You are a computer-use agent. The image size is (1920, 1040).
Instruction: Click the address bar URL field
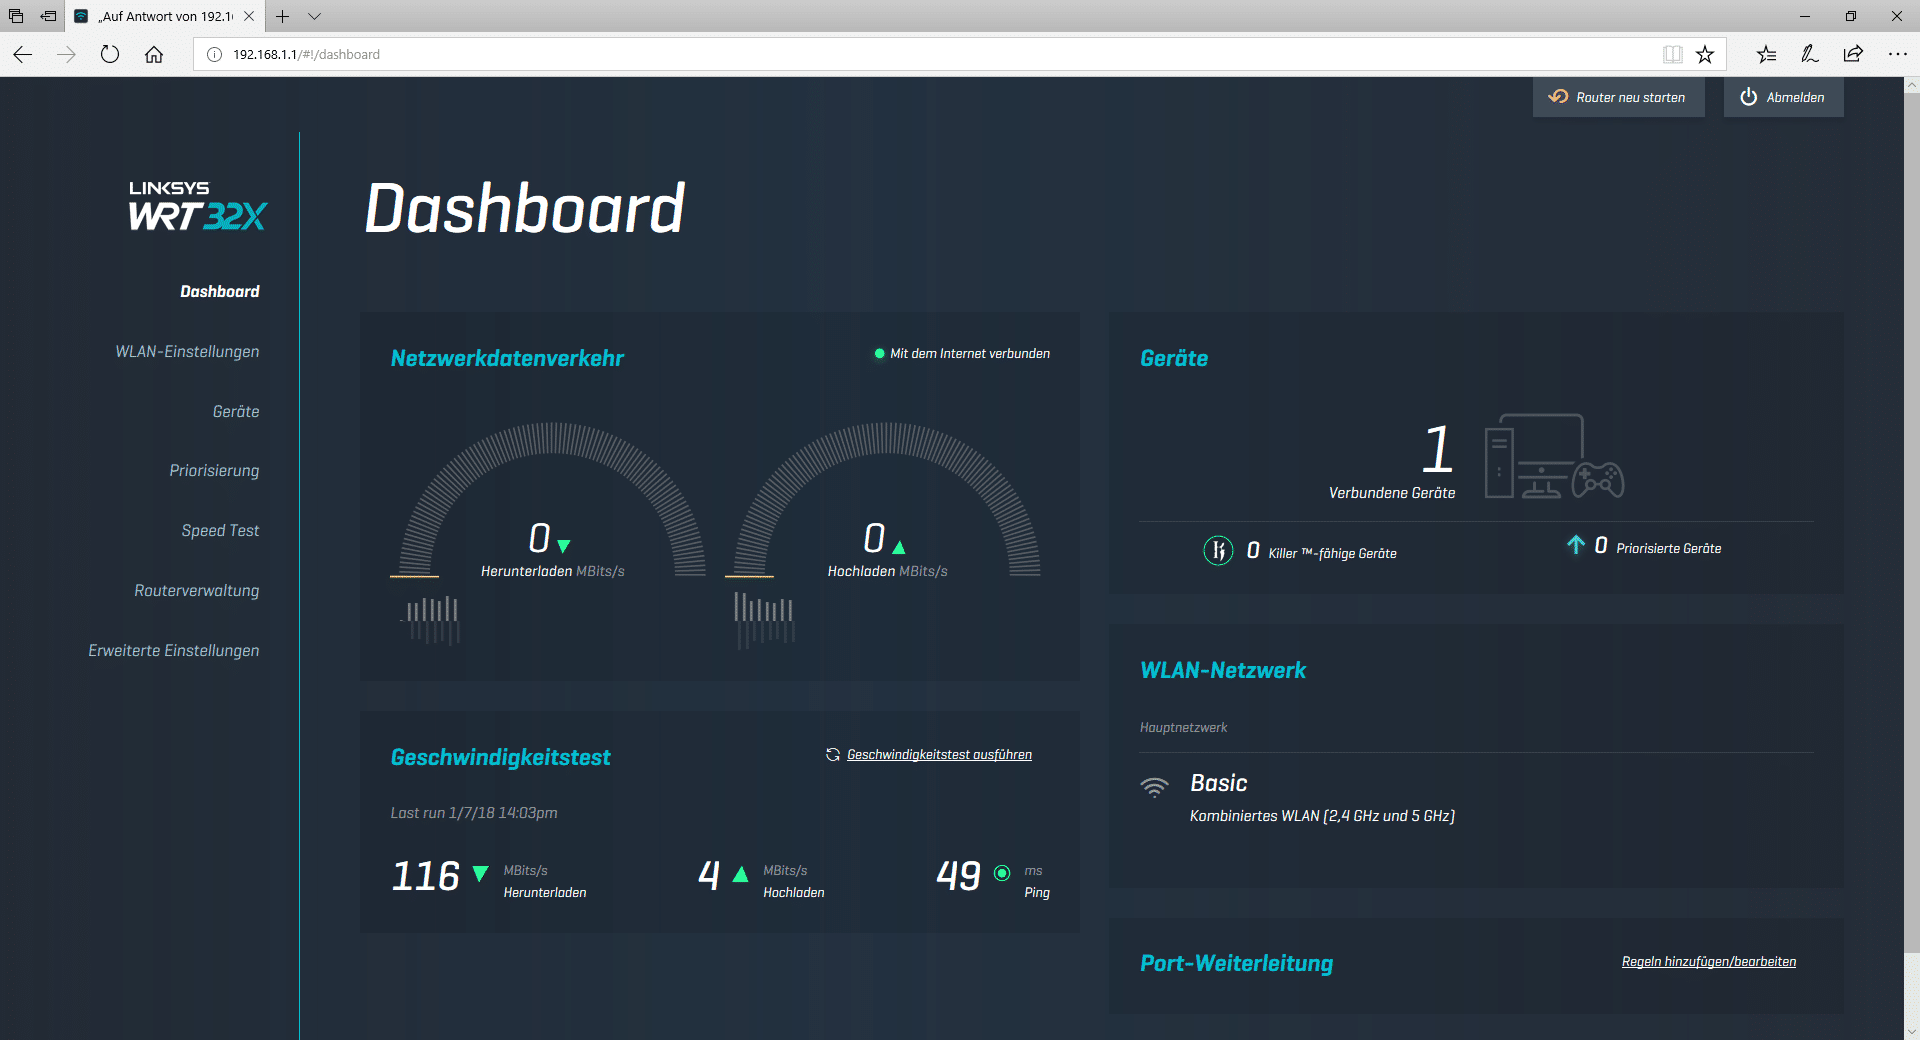900,55
